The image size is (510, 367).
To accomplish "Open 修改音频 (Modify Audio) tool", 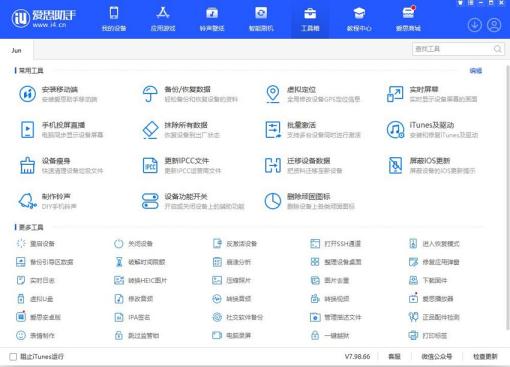I will tap(134, 299).
